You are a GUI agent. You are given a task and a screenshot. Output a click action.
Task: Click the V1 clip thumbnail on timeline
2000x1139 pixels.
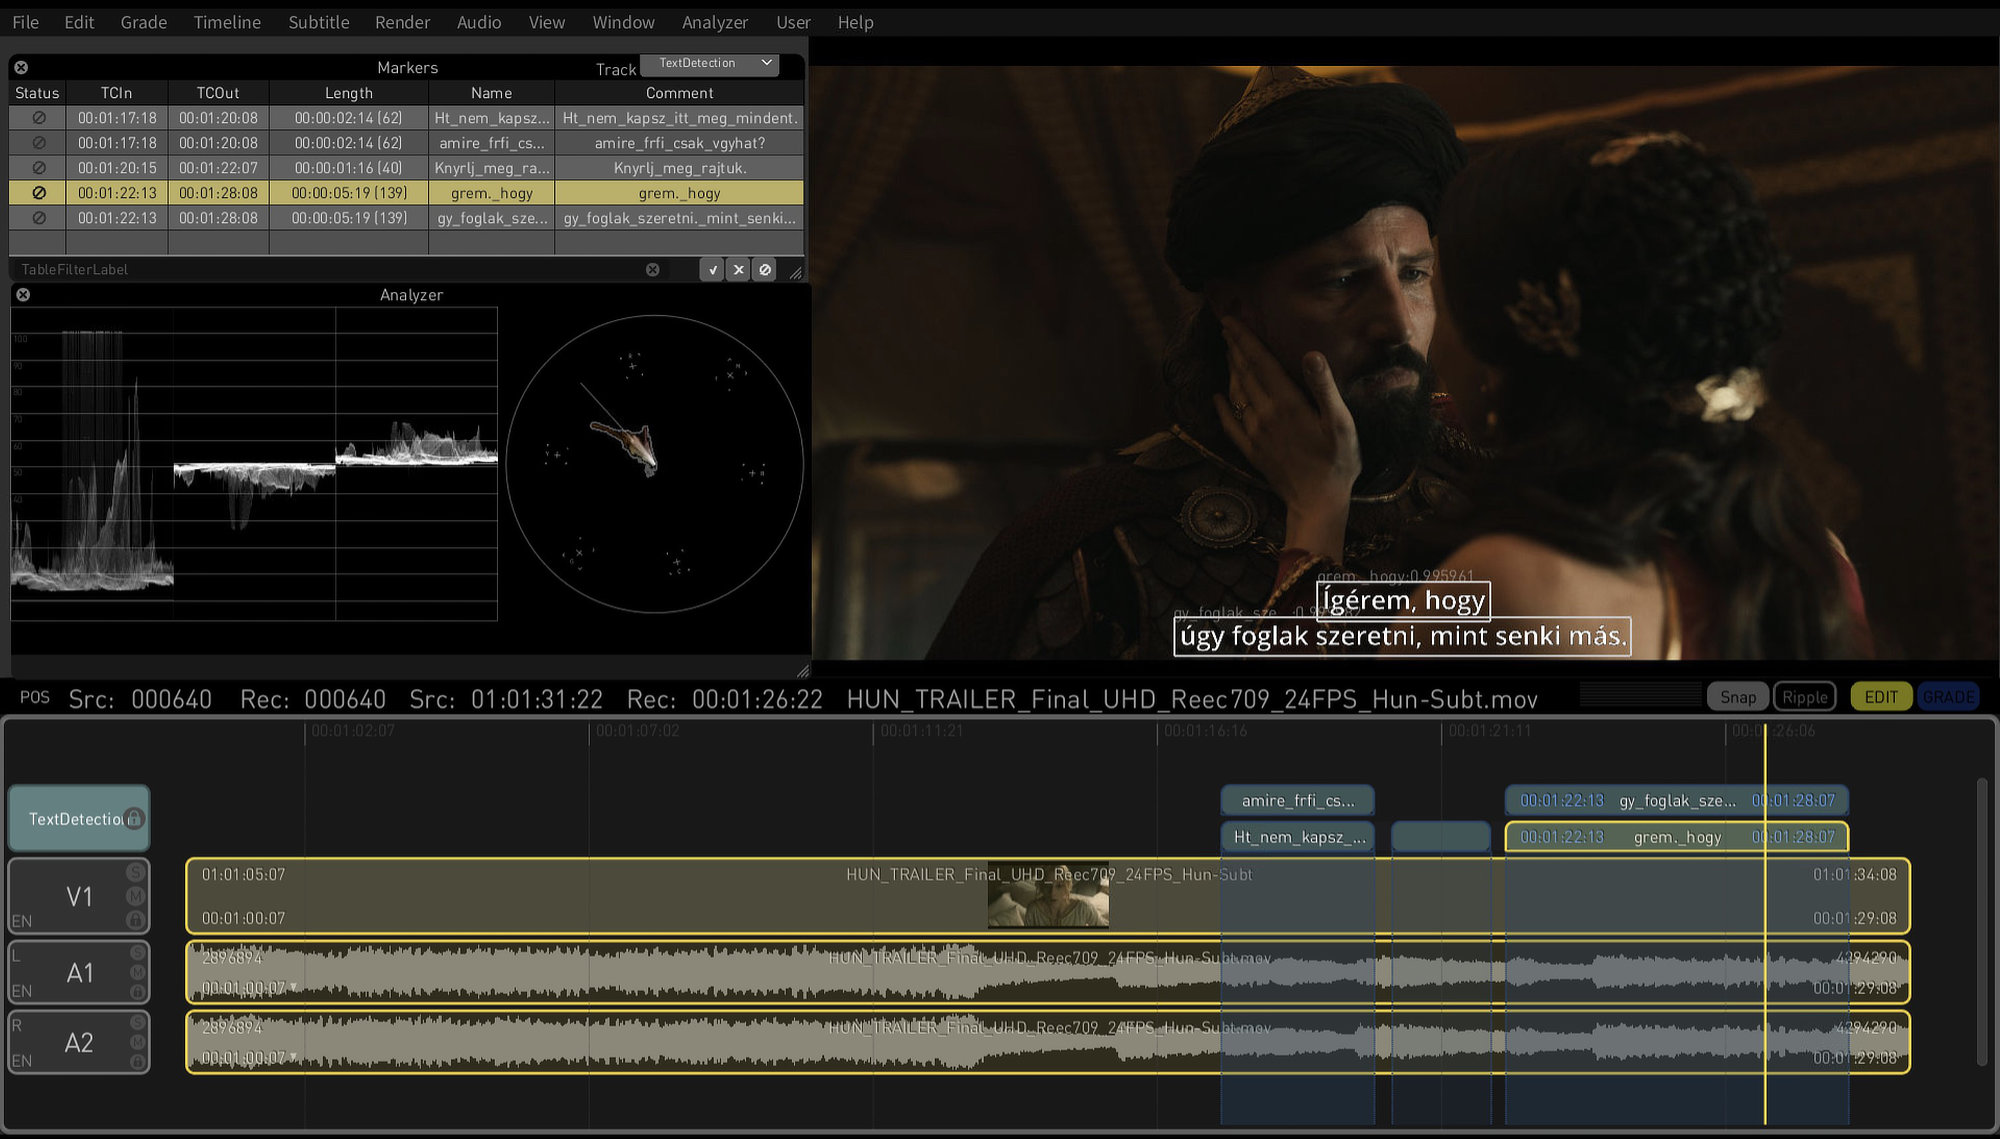[x=1048, y=895]
